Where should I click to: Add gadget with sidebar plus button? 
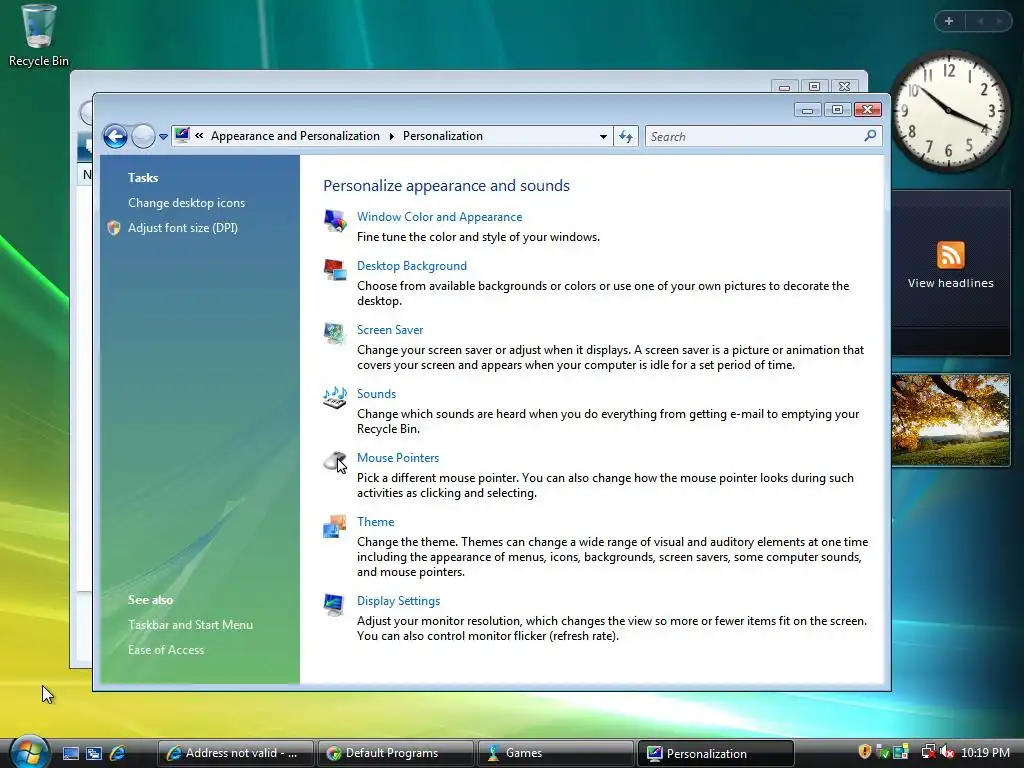point(949,22)
